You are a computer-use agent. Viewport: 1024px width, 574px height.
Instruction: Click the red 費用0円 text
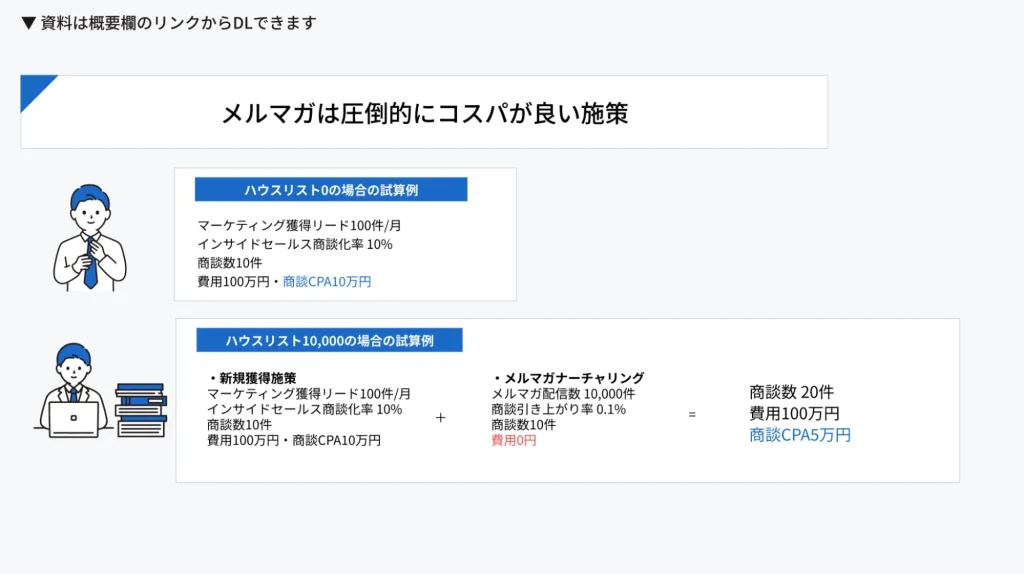[x=513, y=440]
